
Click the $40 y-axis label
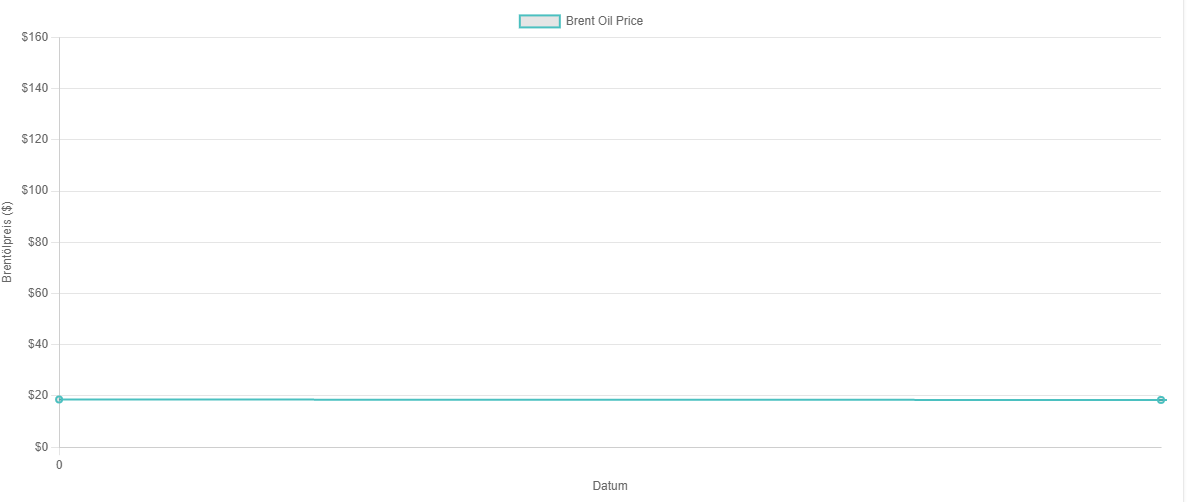(x=38, y=344)
